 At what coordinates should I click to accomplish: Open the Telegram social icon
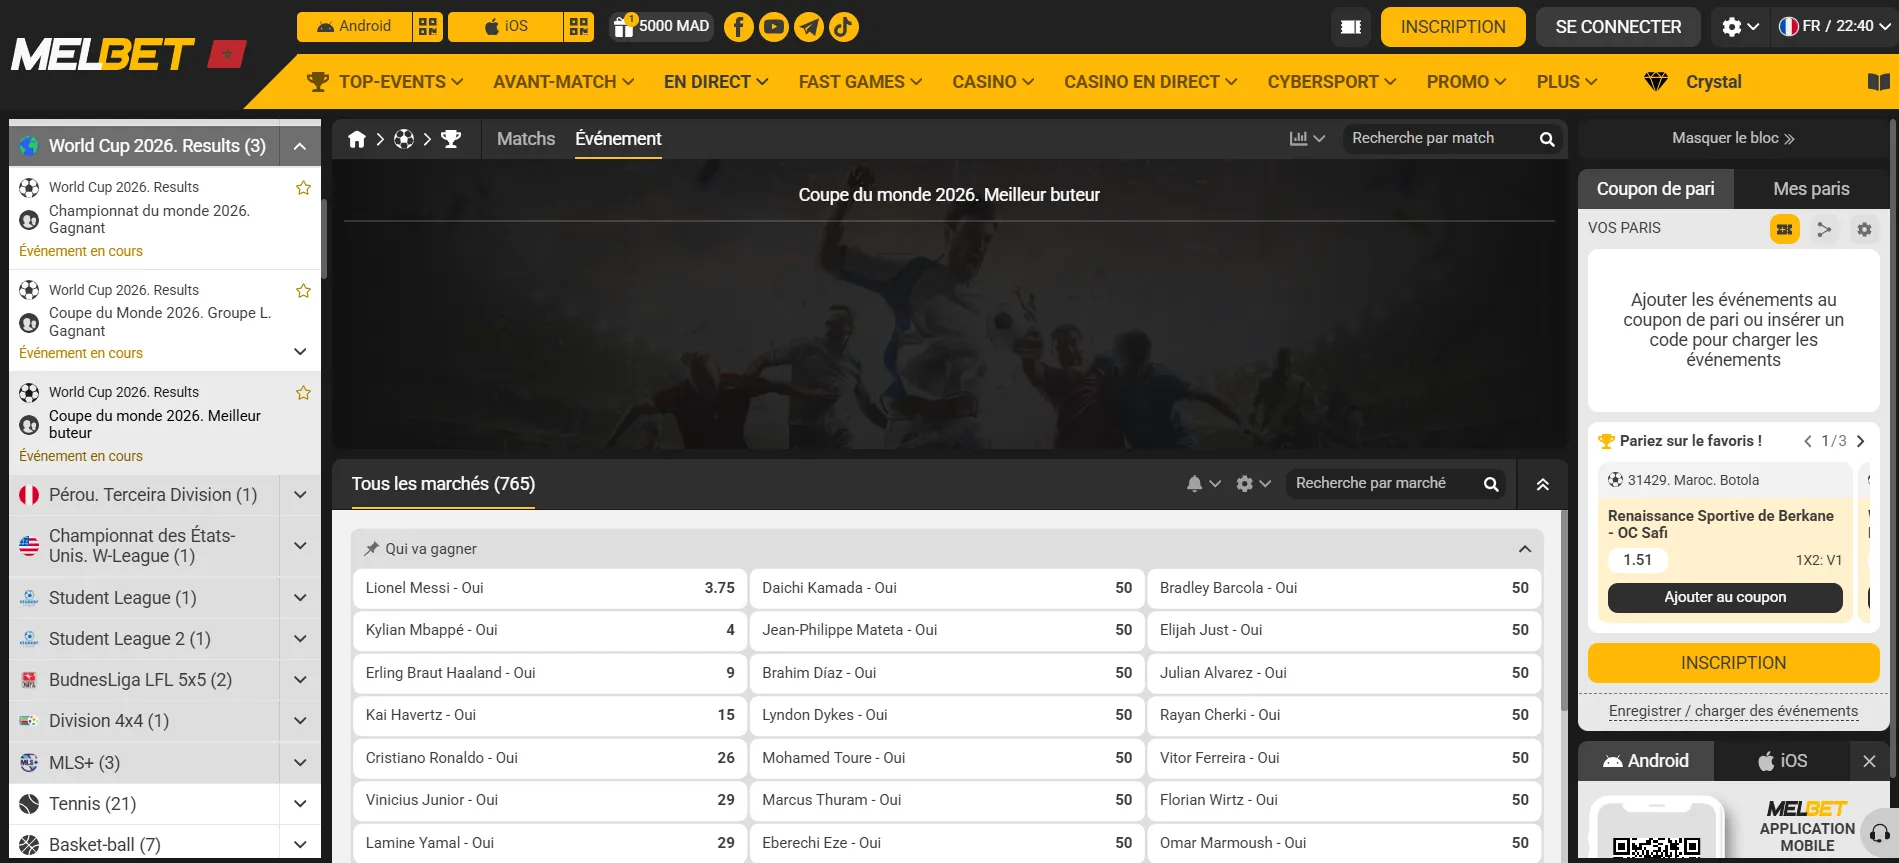[809, 27]
